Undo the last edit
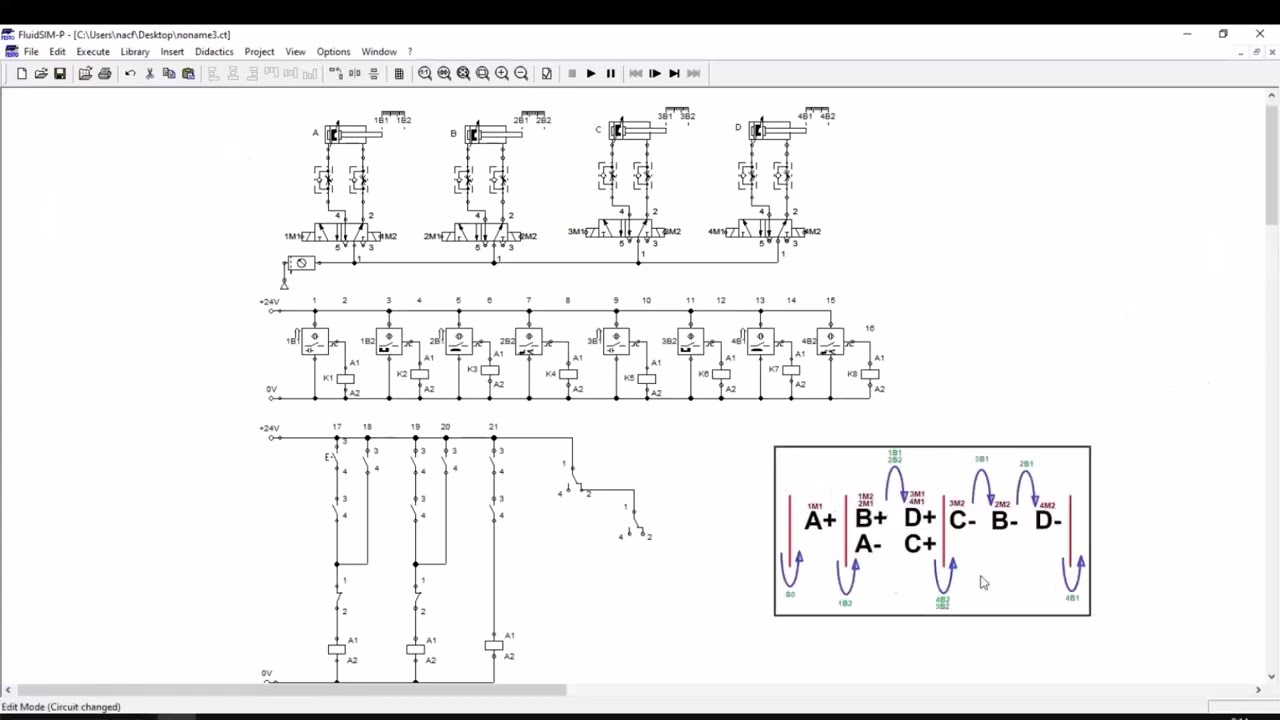Image resolution: width=1280 pixels, height=720 pixels. click(130, 73)
